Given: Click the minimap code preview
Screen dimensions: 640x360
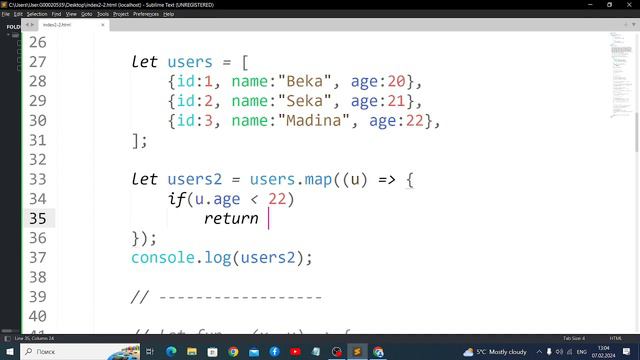Looking at the screenshot, I should pos(621,75).
